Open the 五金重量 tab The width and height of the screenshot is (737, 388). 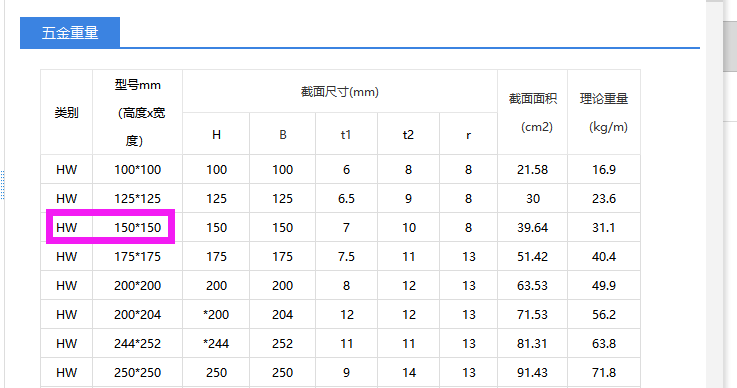tap(70, 32)
